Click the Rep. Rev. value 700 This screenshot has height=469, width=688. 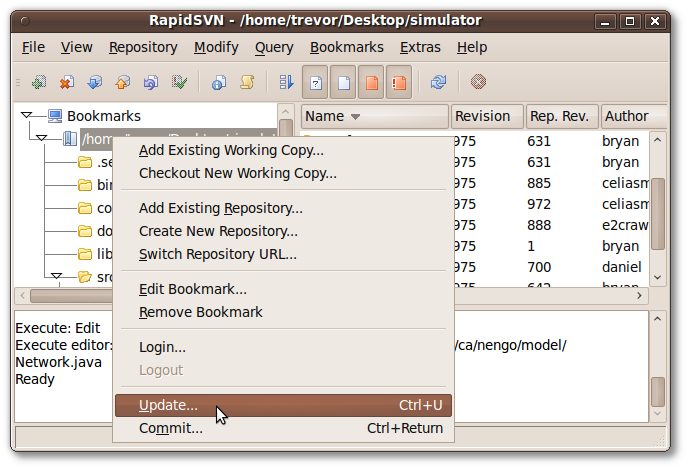pyautogui.click(x=539, y=267)
